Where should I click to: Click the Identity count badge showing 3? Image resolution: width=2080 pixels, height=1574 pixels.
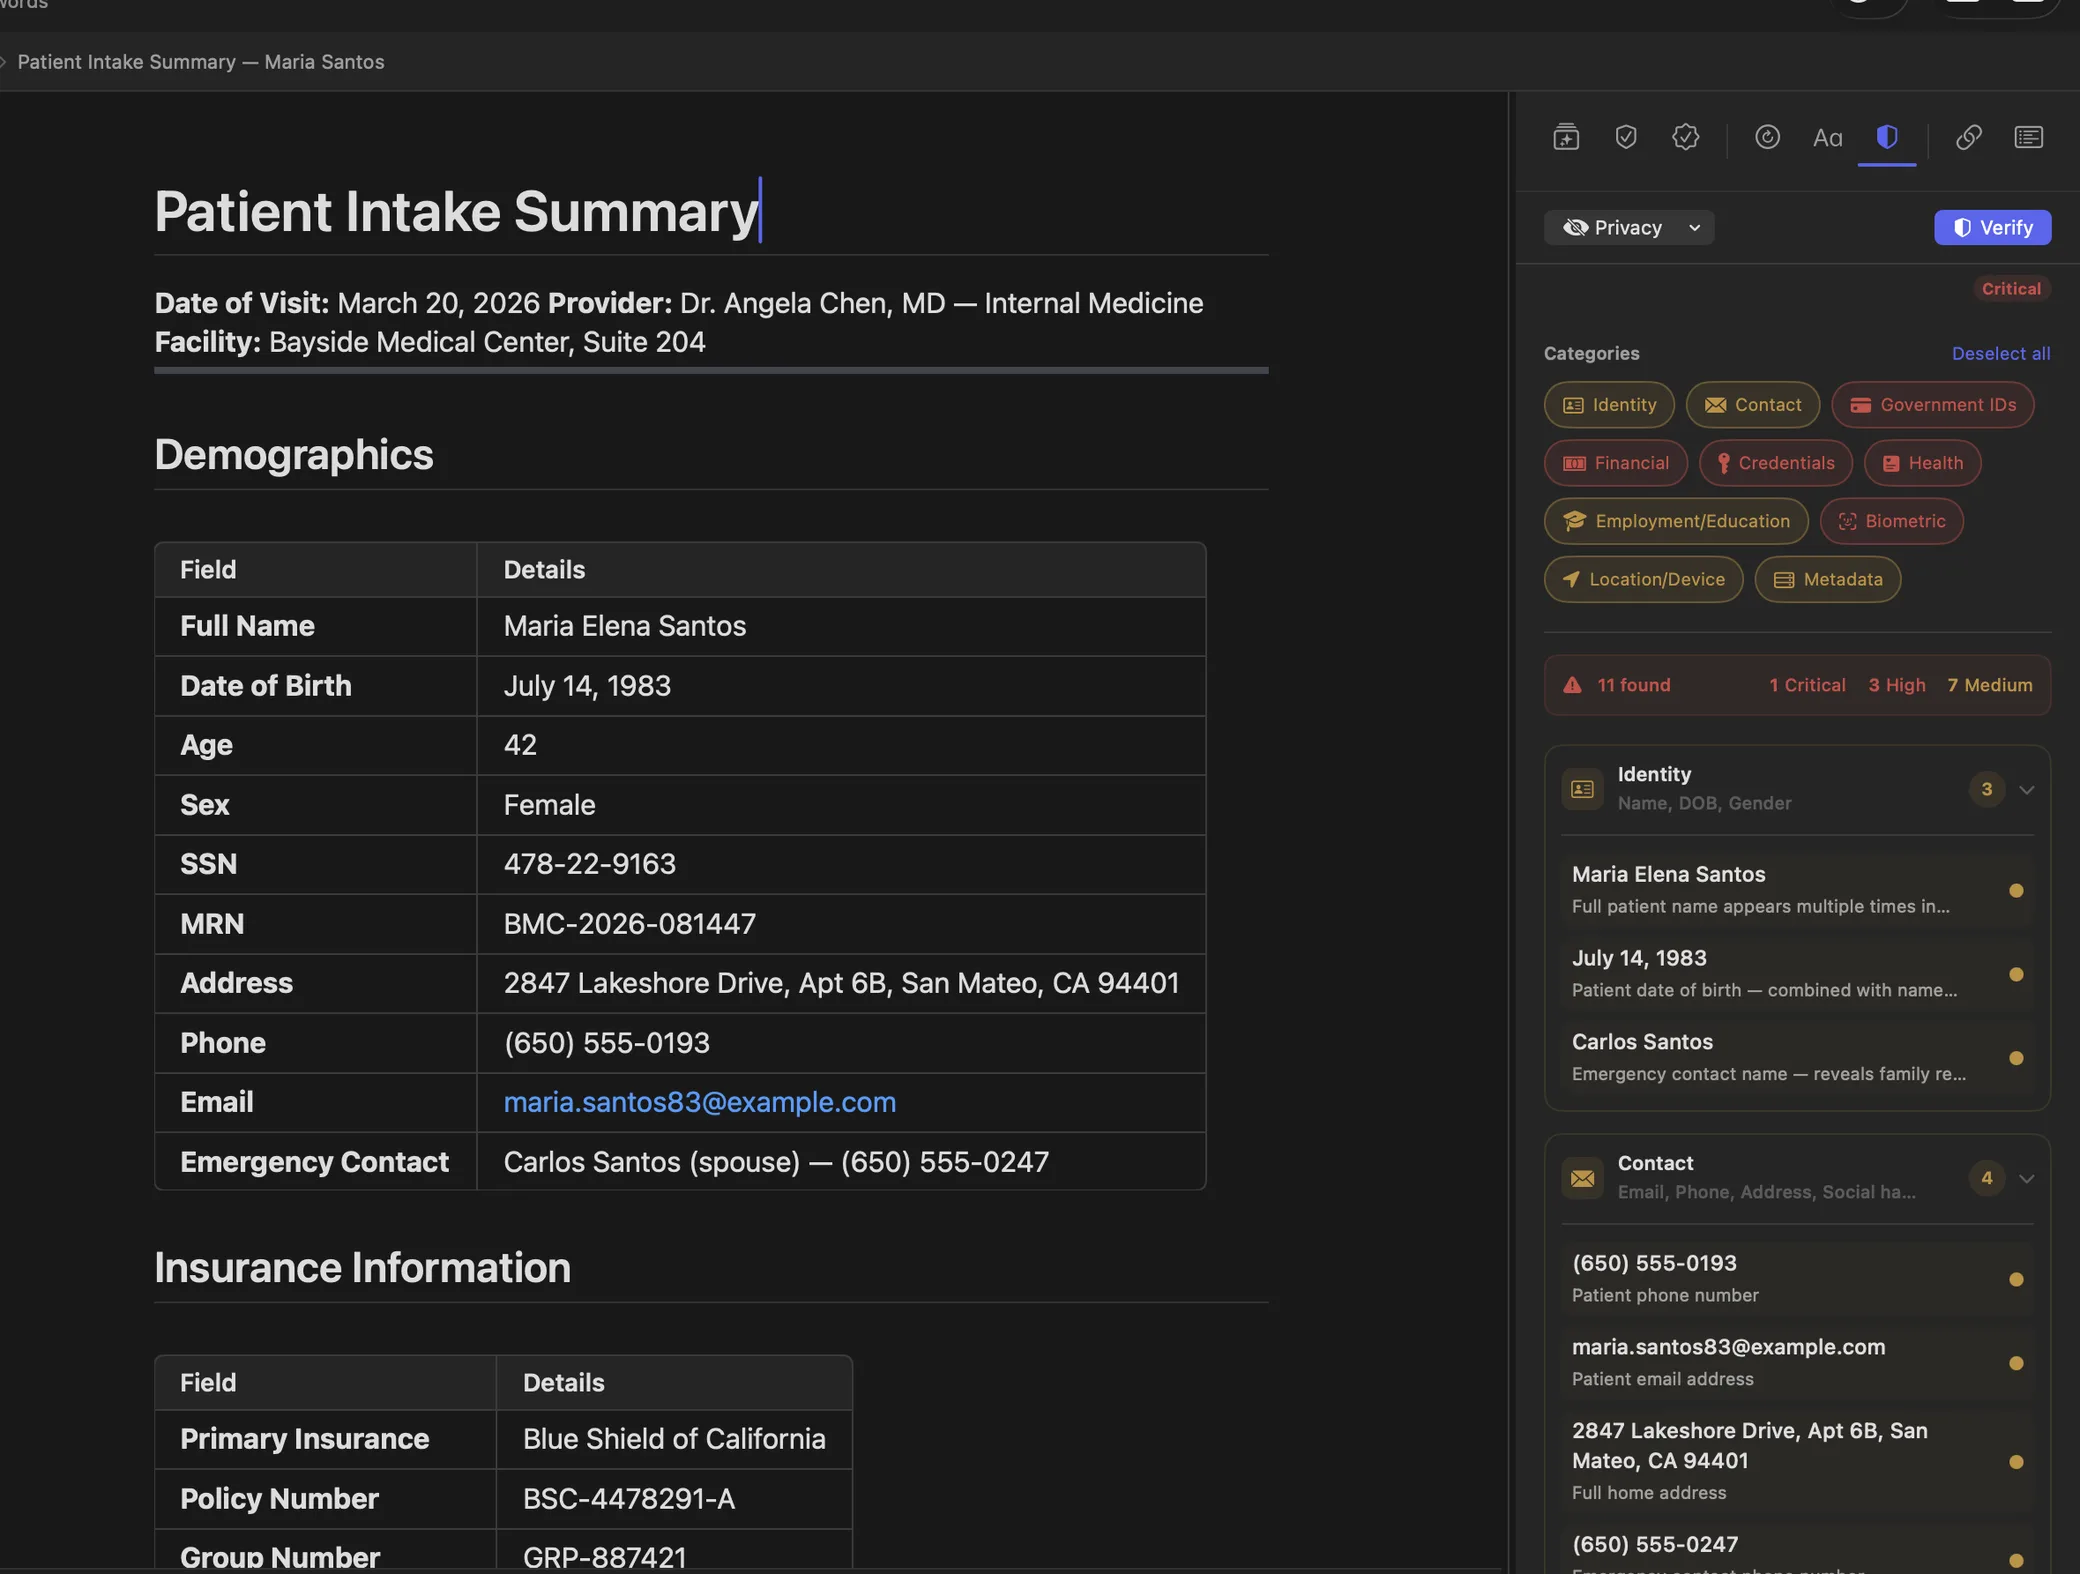click(x=1987, y=789)
